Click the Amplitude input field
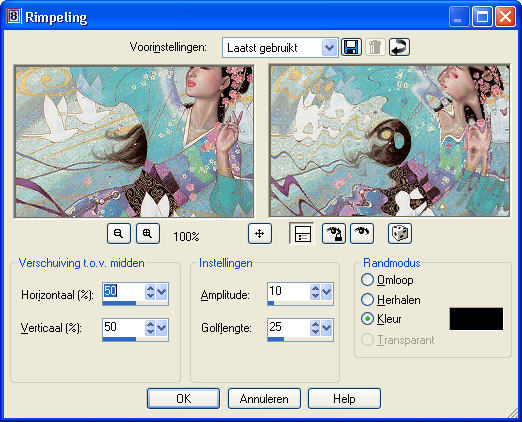Screen dimensions: 522x422 tap(289, 292)
